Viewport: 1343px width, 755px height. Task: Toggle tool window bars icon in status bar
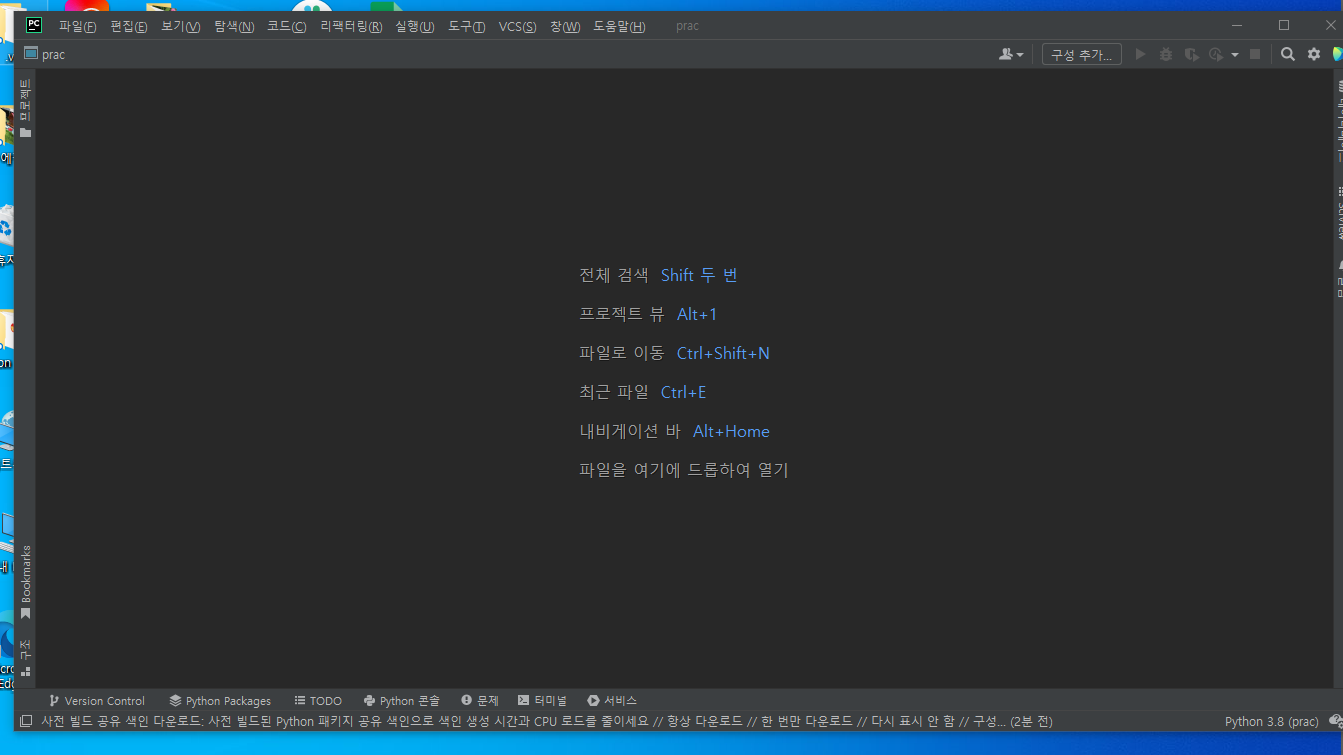26,721
